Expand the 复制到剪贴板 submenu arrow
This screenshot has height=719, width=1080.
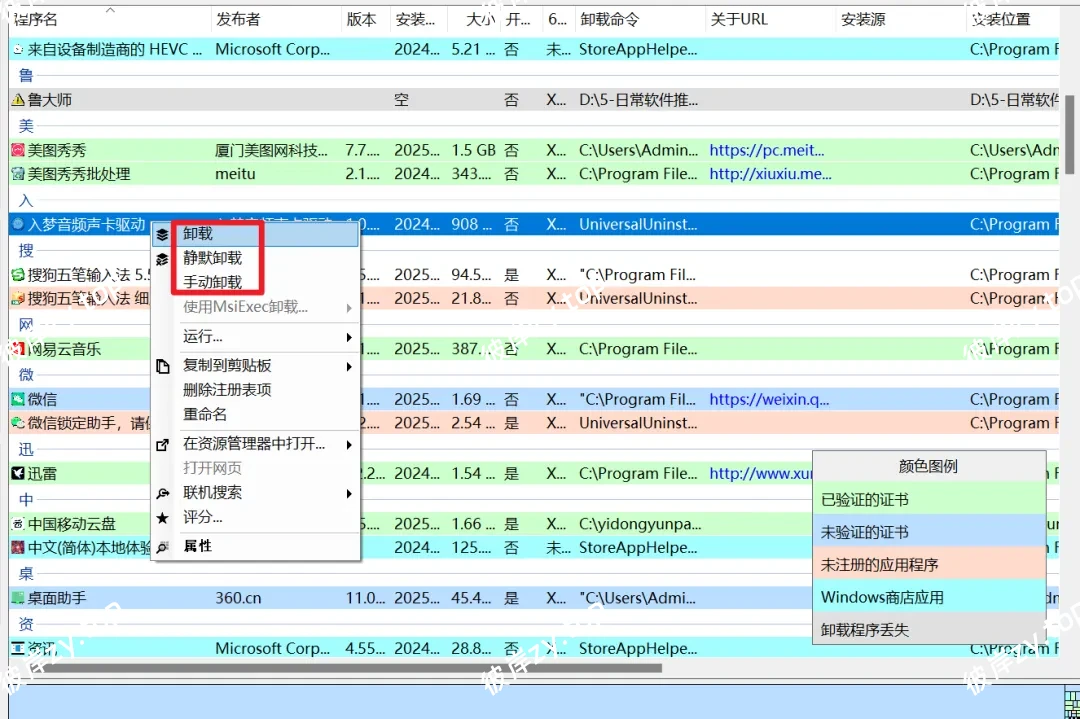point(350,366)
